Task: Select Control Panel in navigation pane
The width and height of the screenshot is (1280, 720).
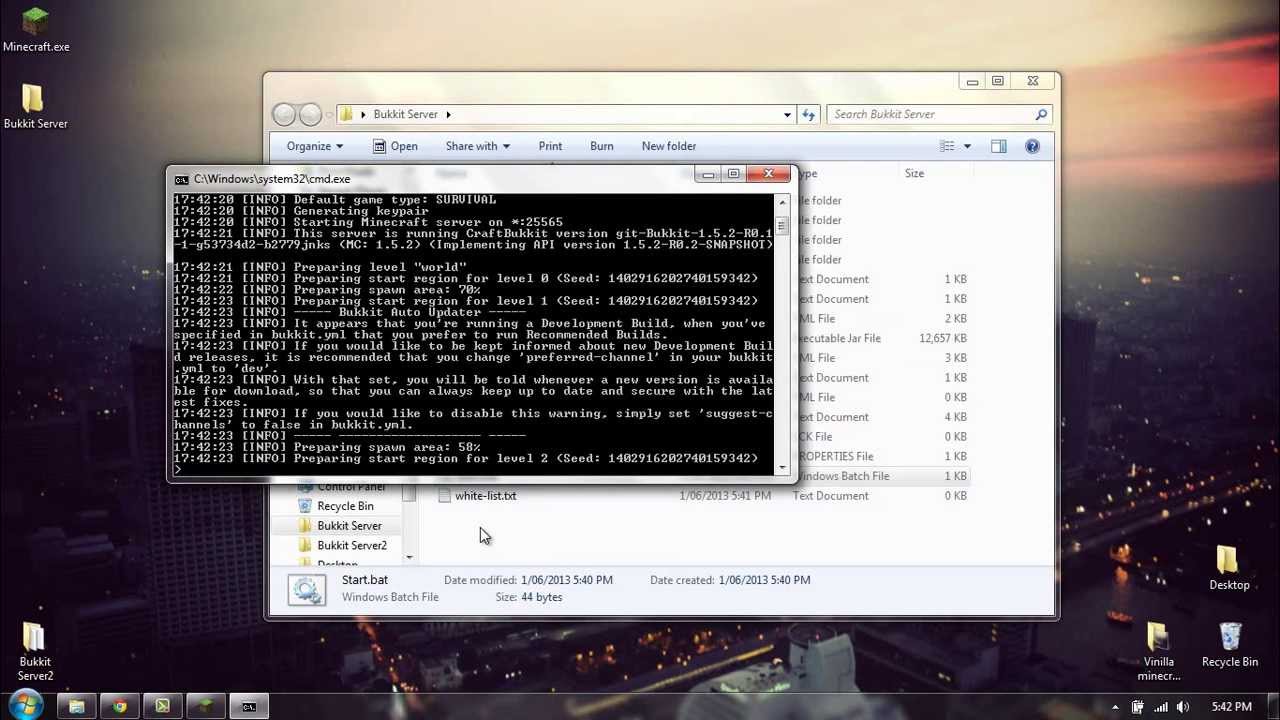Action: [x=350, y=488]
